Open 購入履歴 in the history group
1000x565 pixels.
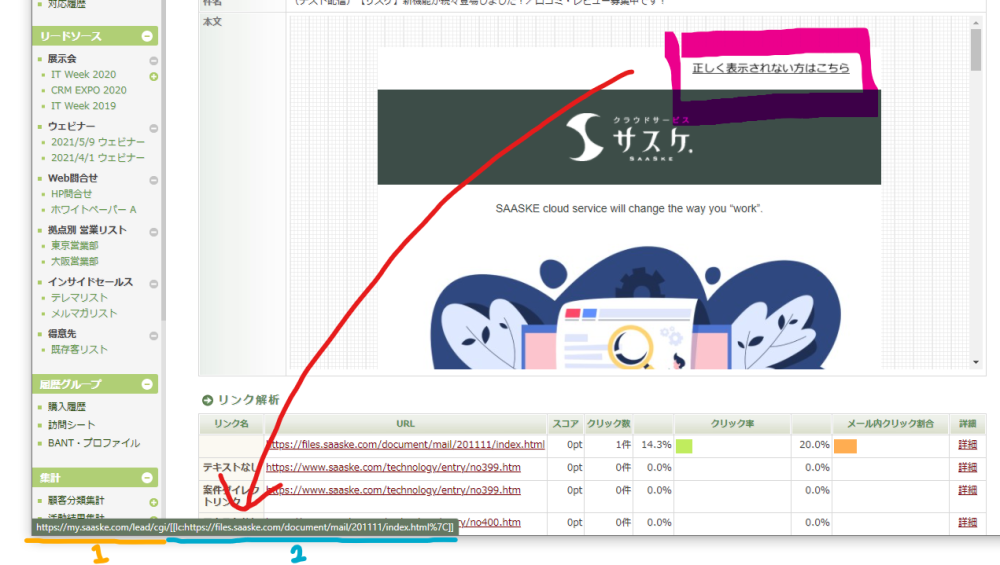point(66,406)
